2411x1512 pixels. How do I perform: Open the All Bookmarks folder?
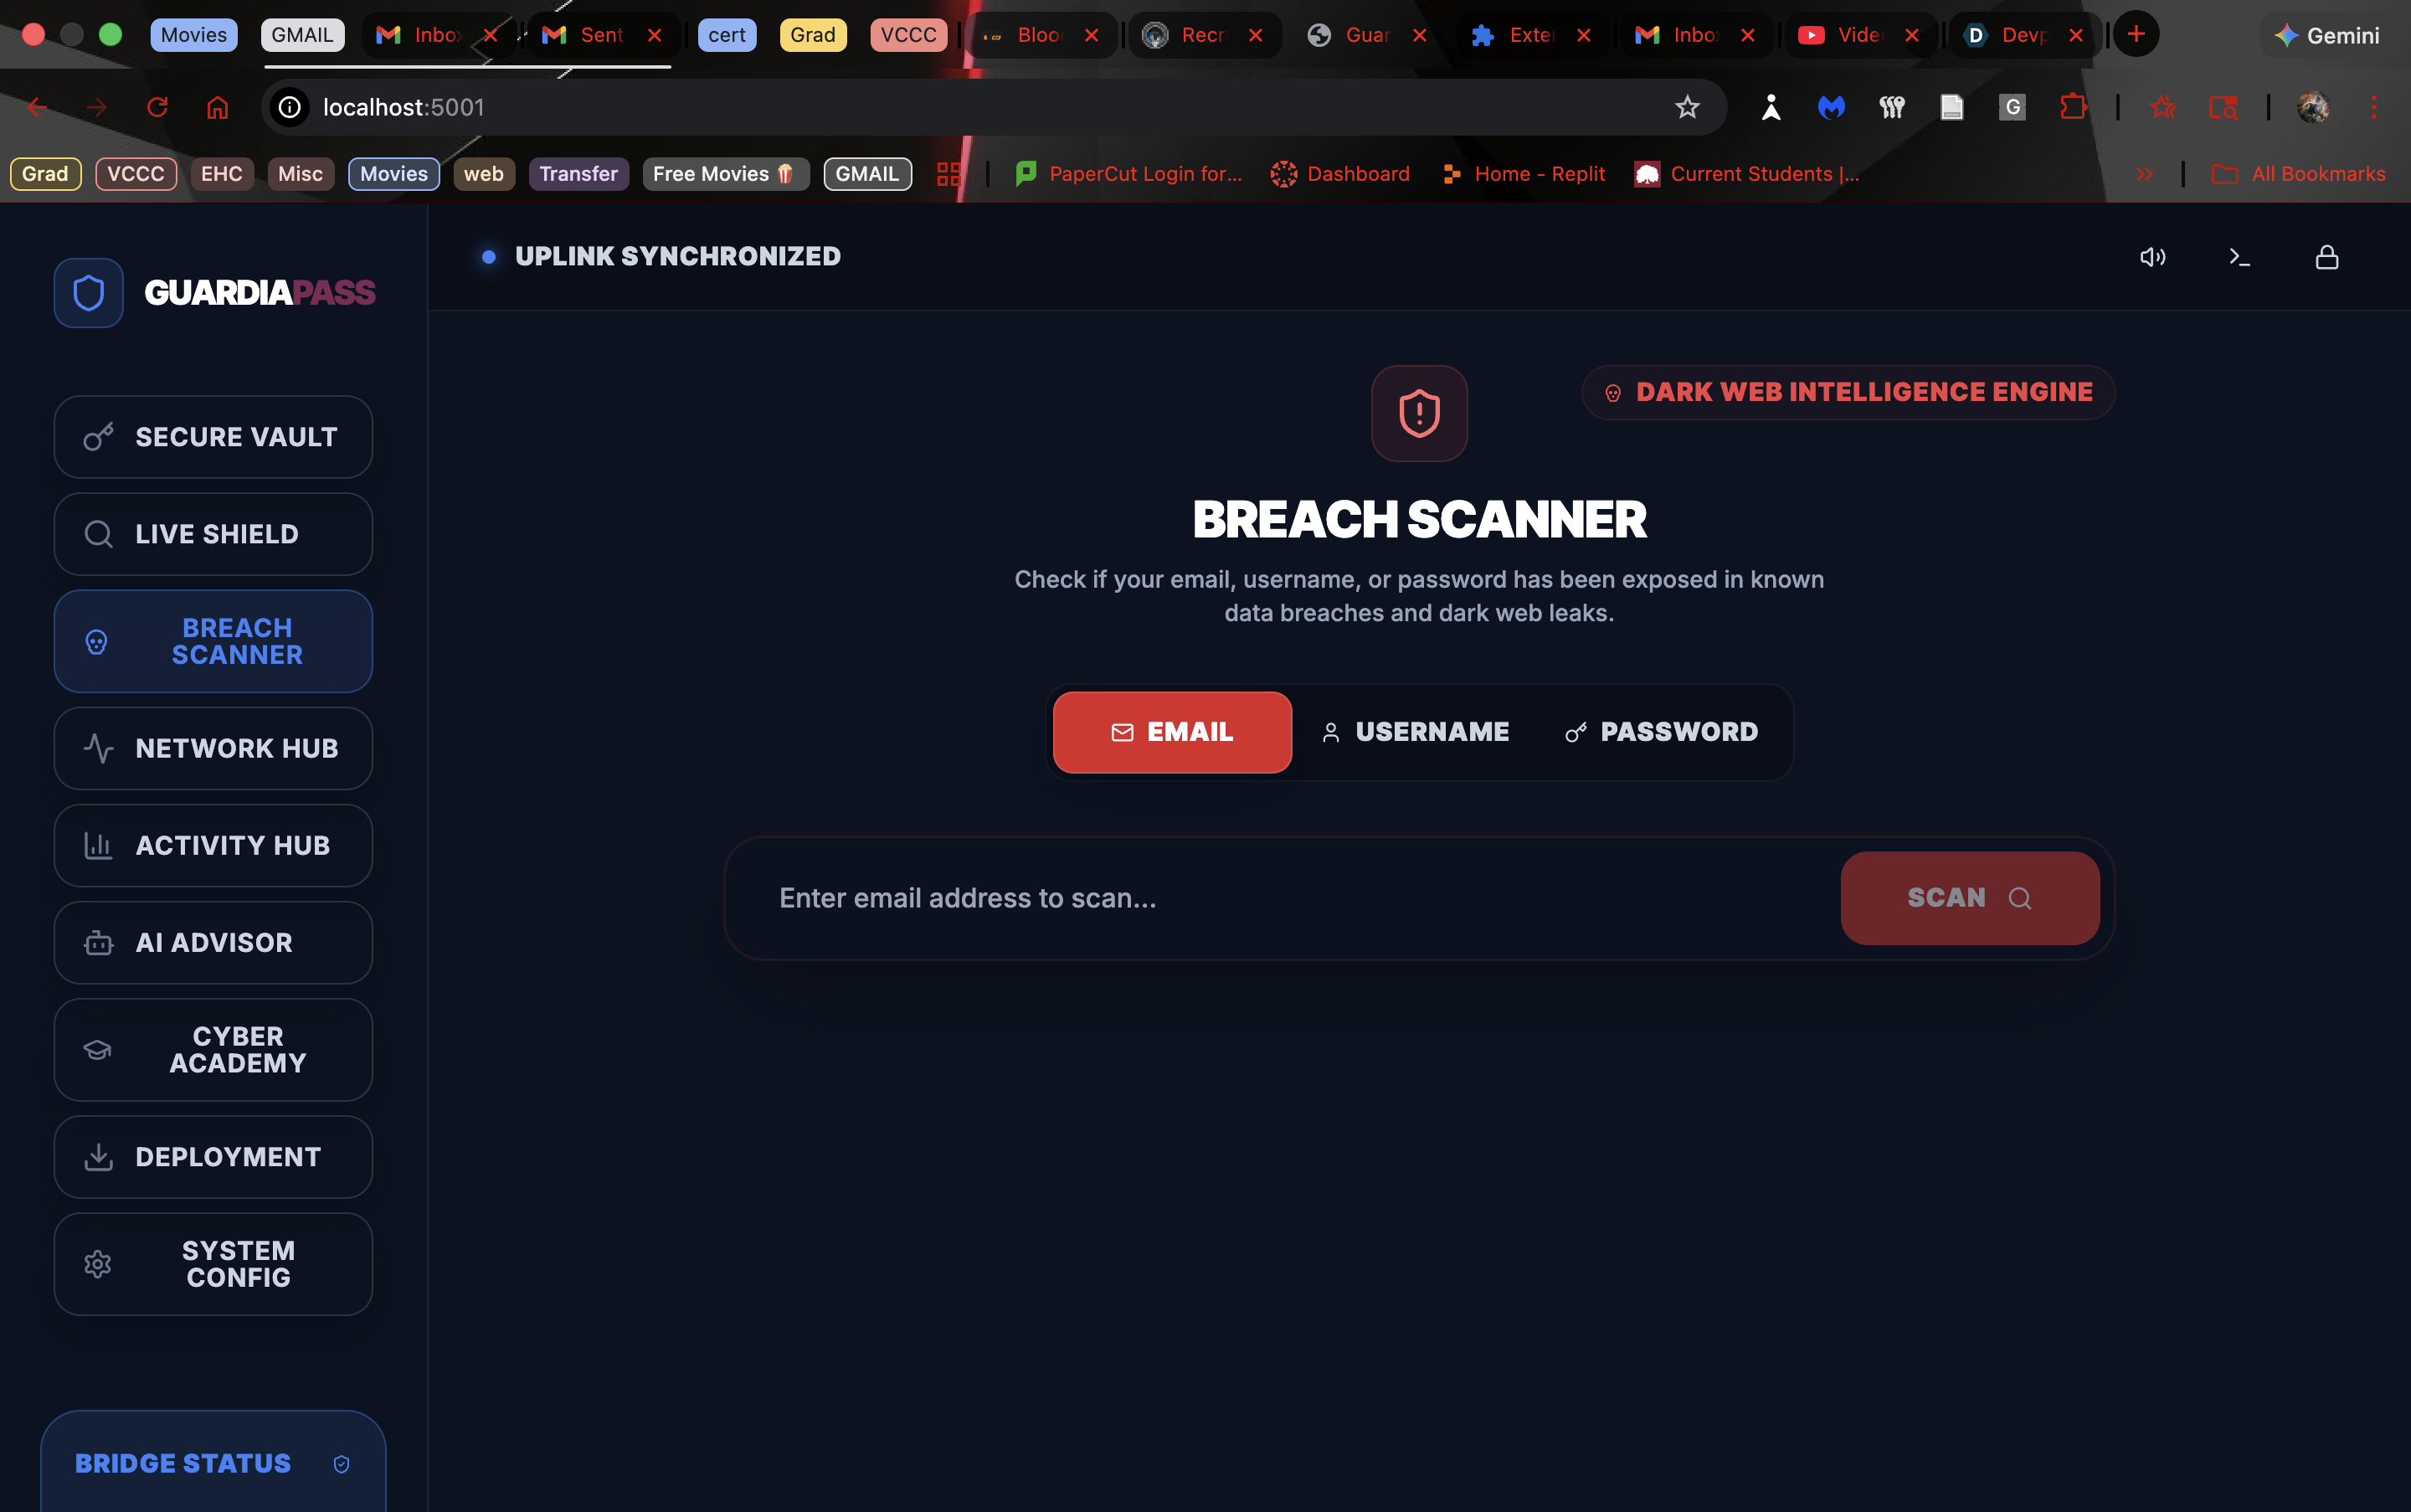[2298, 174]
